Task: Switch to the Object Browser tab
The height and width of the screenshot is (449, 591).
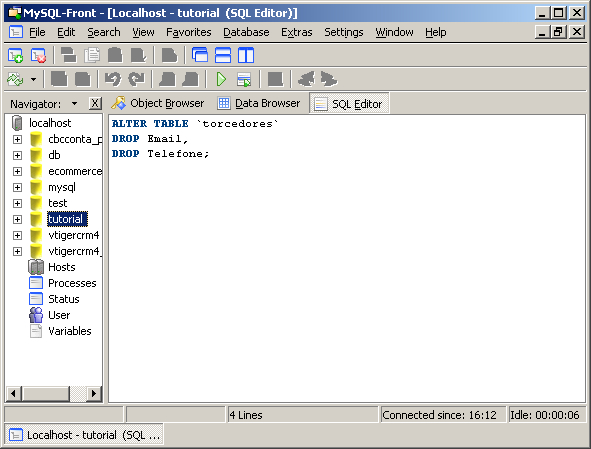Action: 158,103
